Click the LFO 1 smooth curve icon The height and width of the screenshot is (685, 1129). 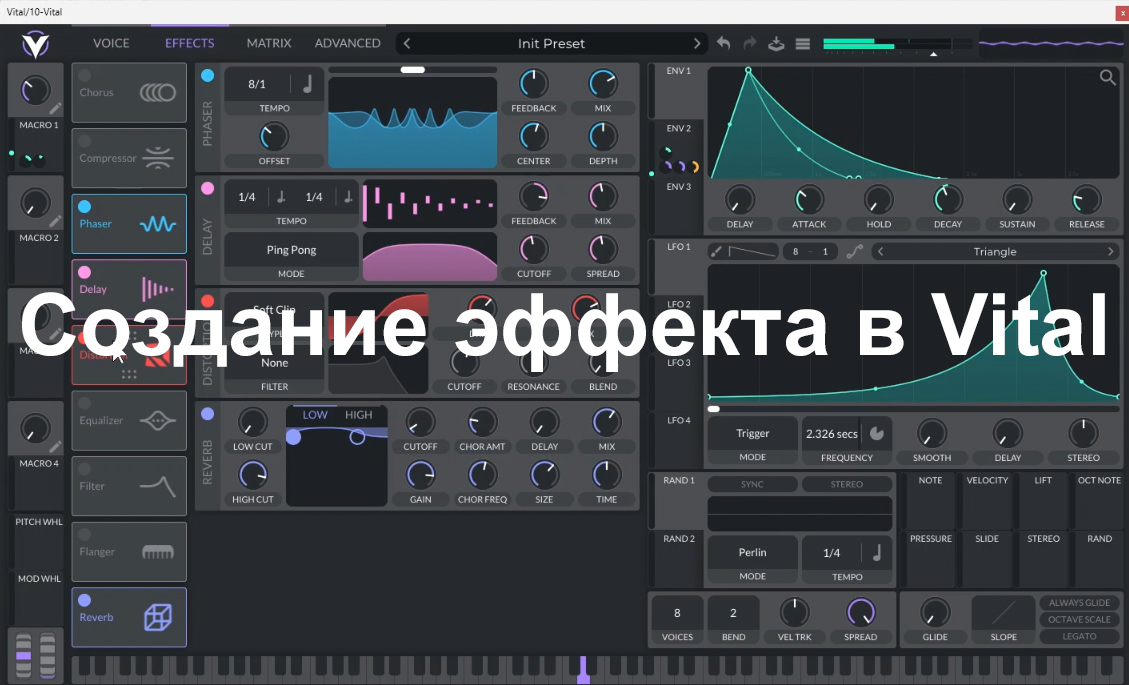(x=855, y=251)
